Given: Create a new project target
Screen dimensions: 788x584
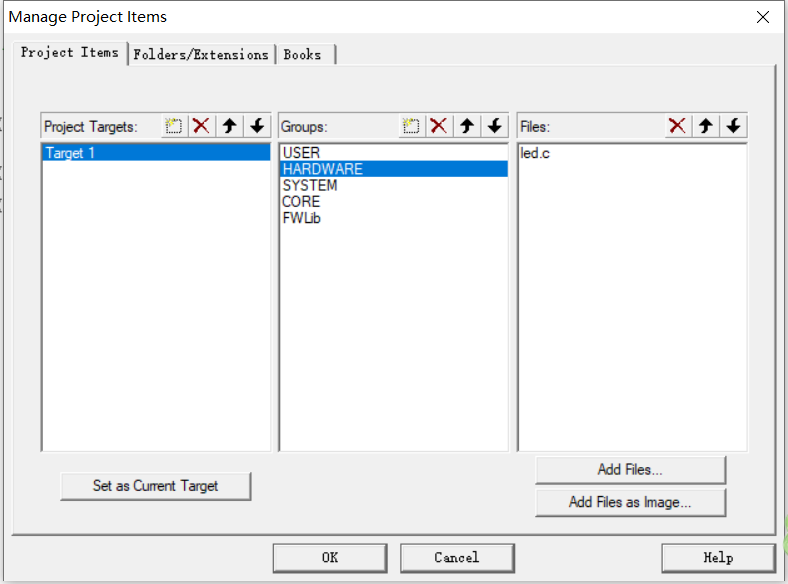Looking at the screenshot, I should (174, 126).
